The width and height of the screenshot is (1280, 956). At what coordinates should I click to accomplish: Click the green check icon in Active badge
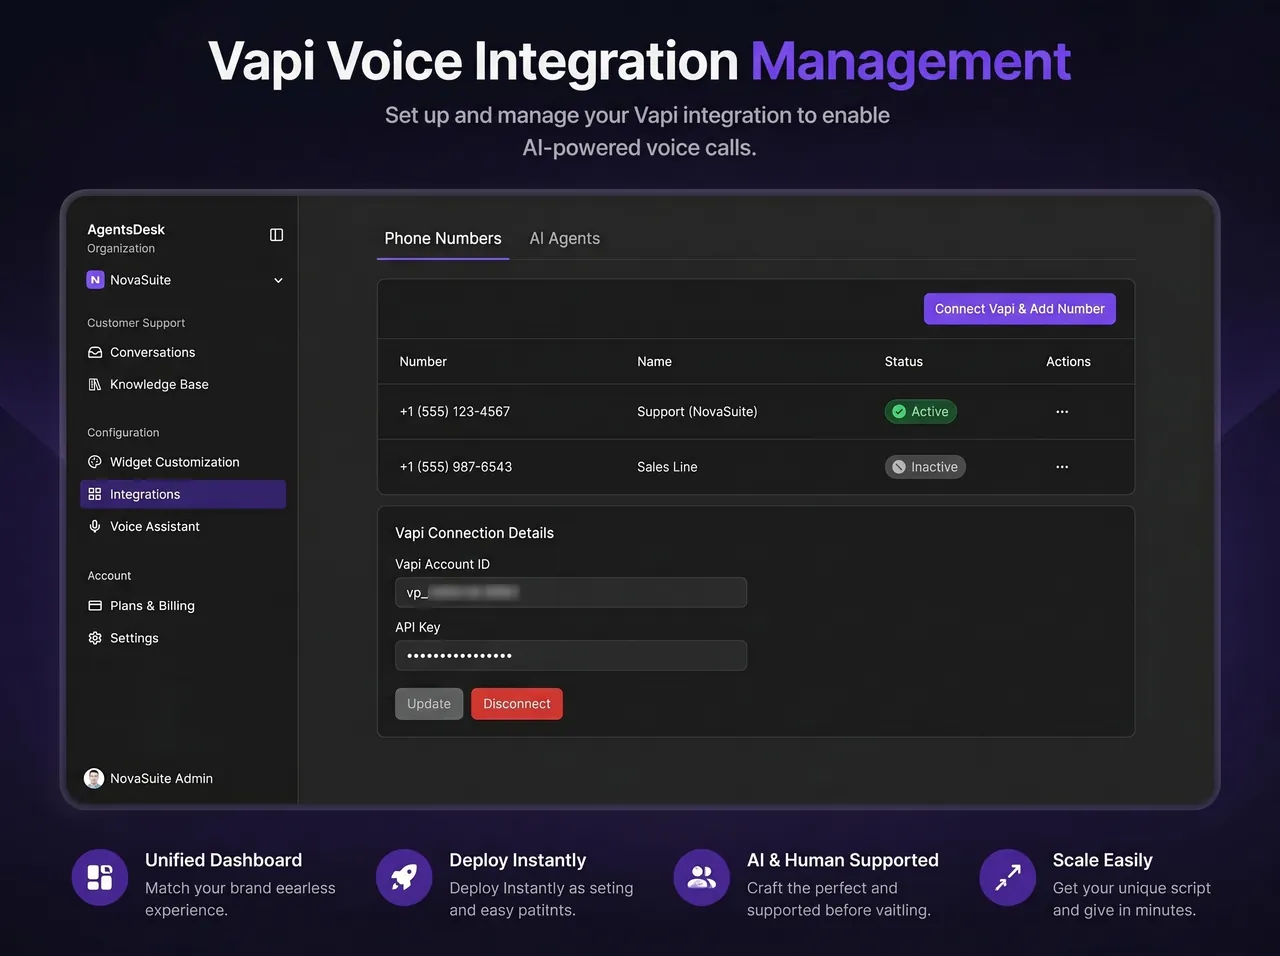[x=899, y=412]
